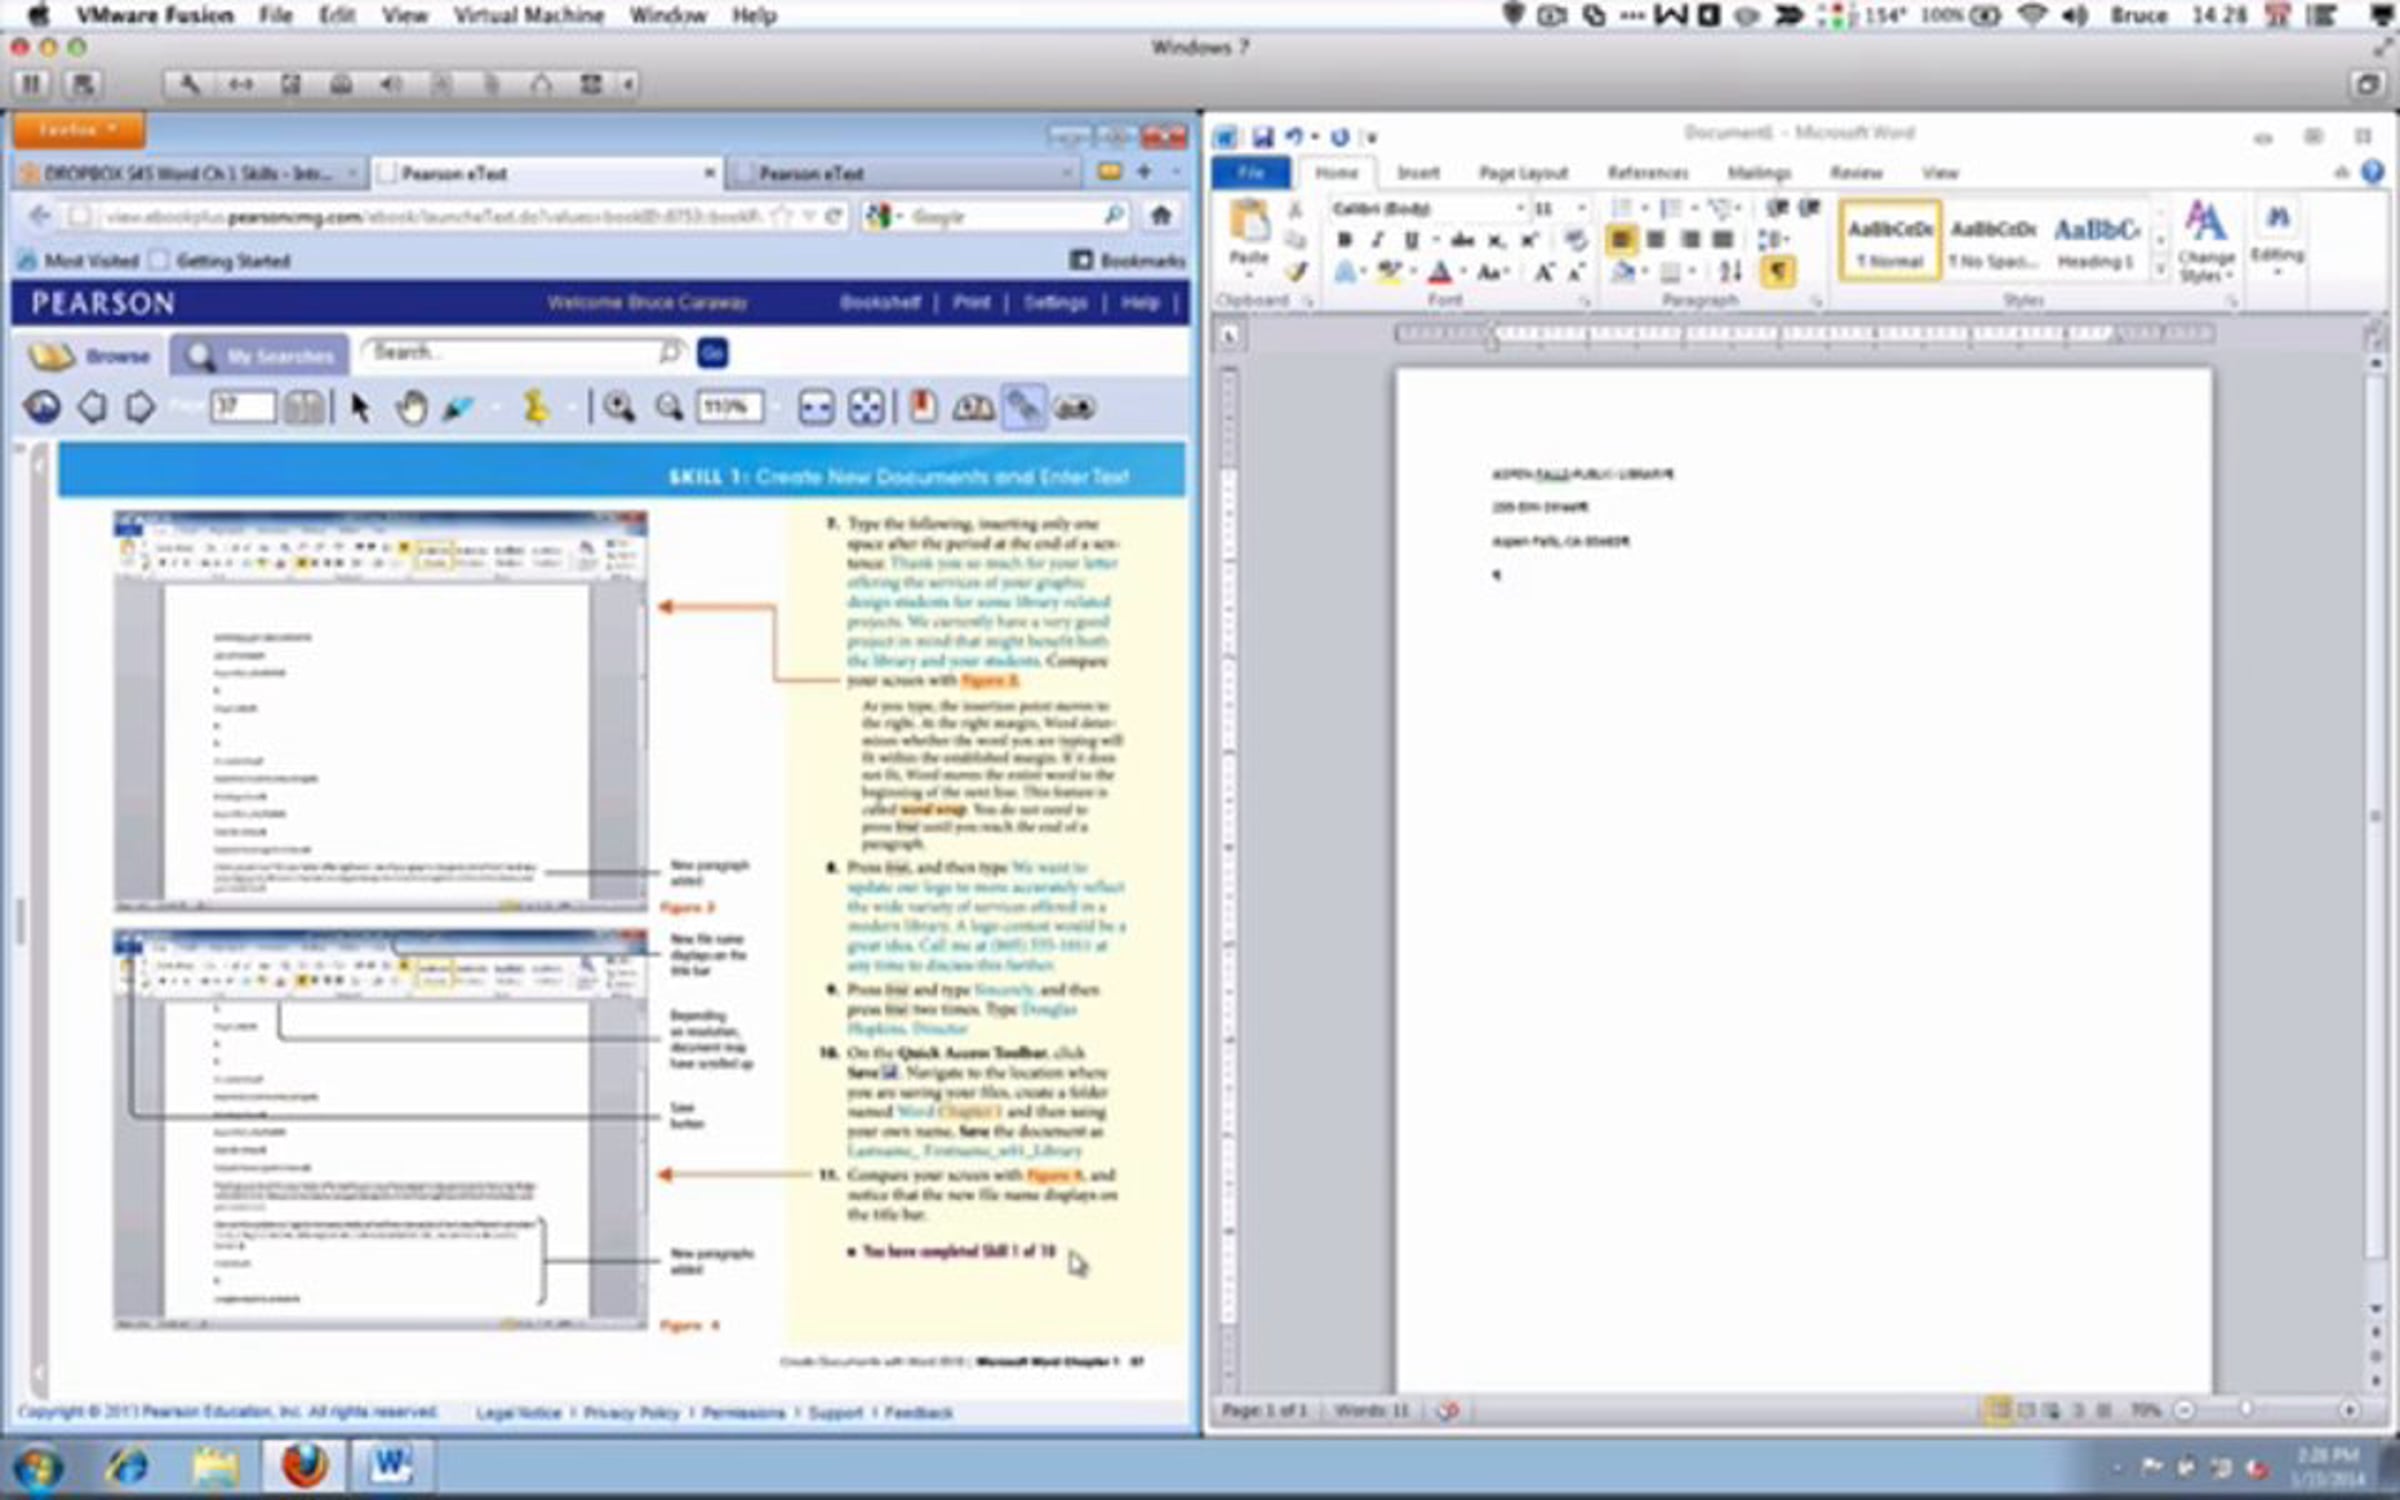Switch to the Page Layout ribbon tab
This screenshot has width=2400, height=1500.
1523,173
